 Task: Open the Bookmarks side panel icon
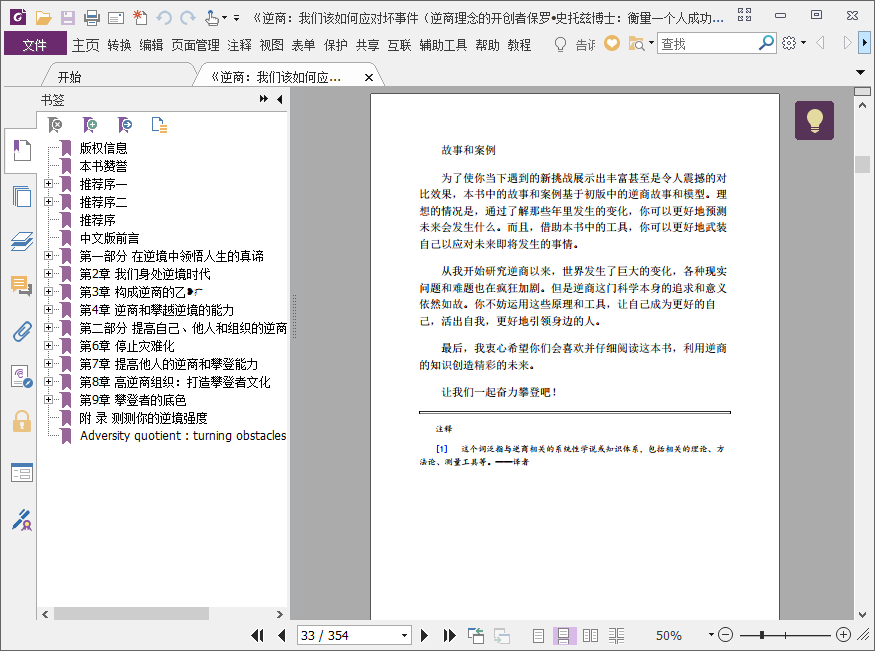pos(22,150)
